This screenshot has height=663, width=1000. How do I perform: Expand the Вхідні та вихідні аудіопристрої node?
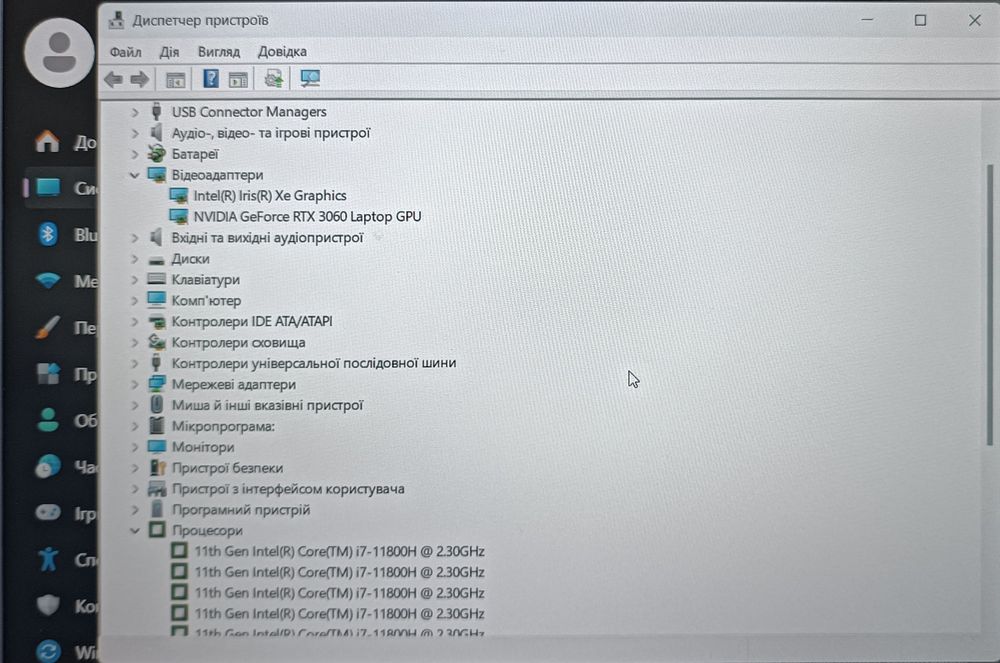pos(135,238)
